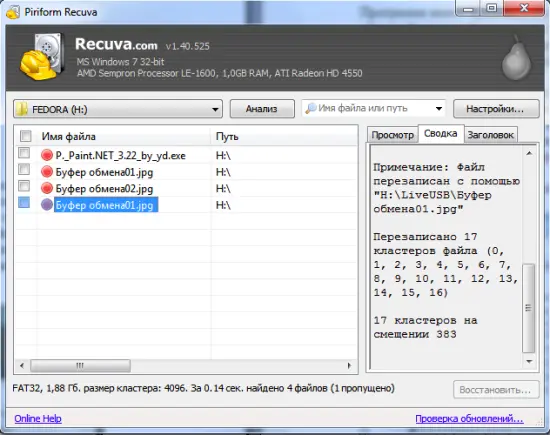550x435 pixels.
Task: Check the box for P._Paint.NET_3.22_by_yd.exe
Action: coord(24,153)
